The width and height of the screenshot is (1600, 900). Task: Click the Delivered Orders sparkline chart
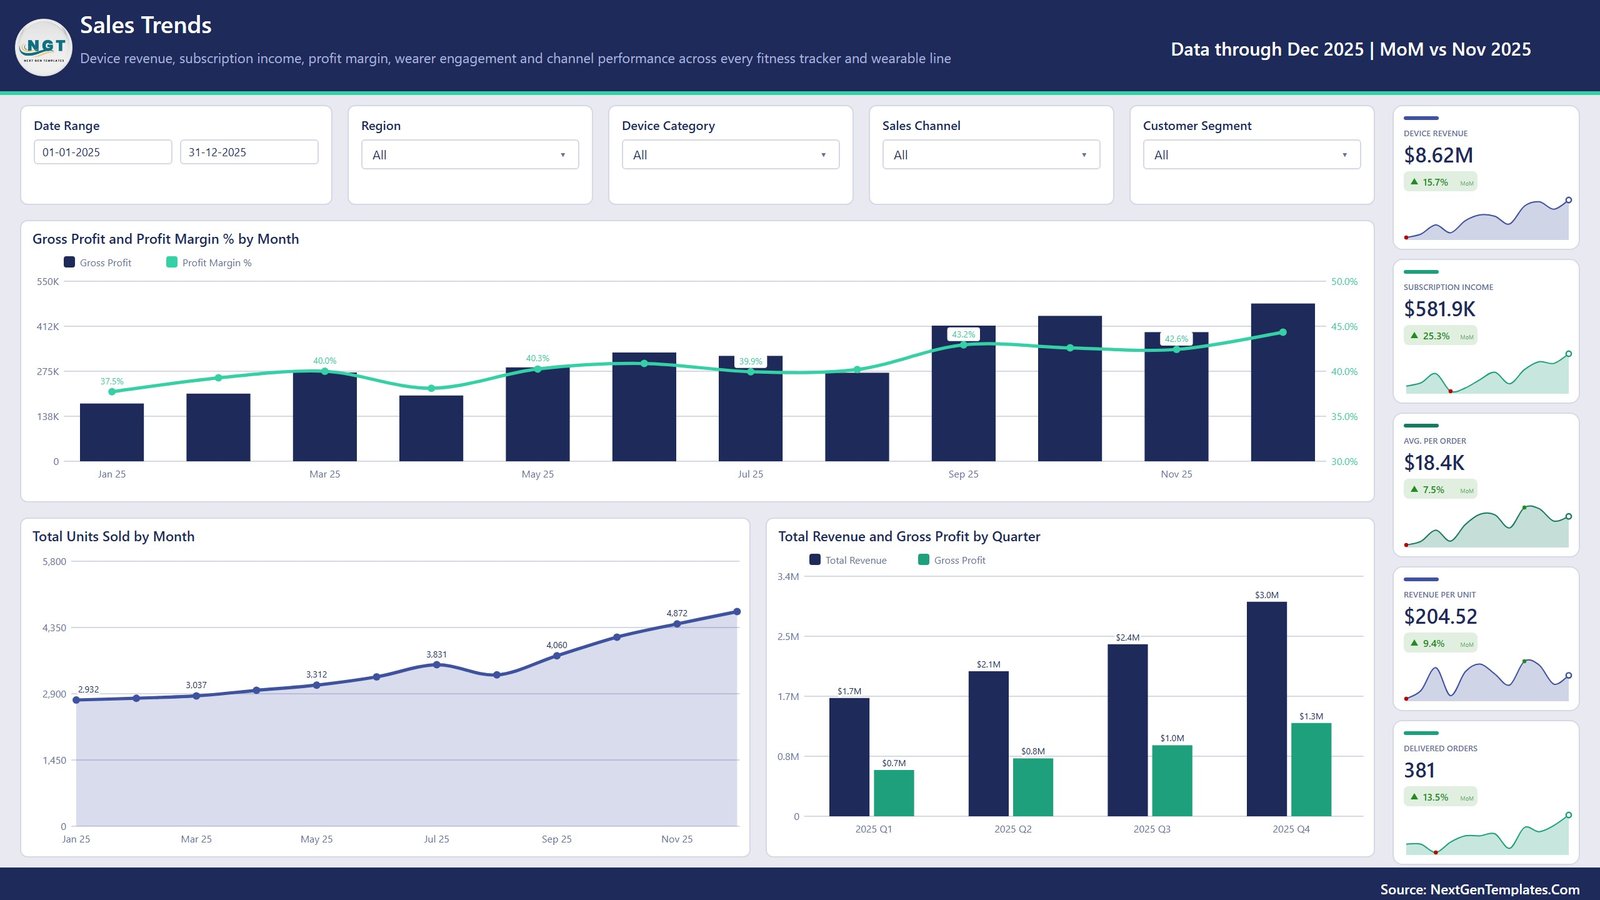click(1487, 834)
